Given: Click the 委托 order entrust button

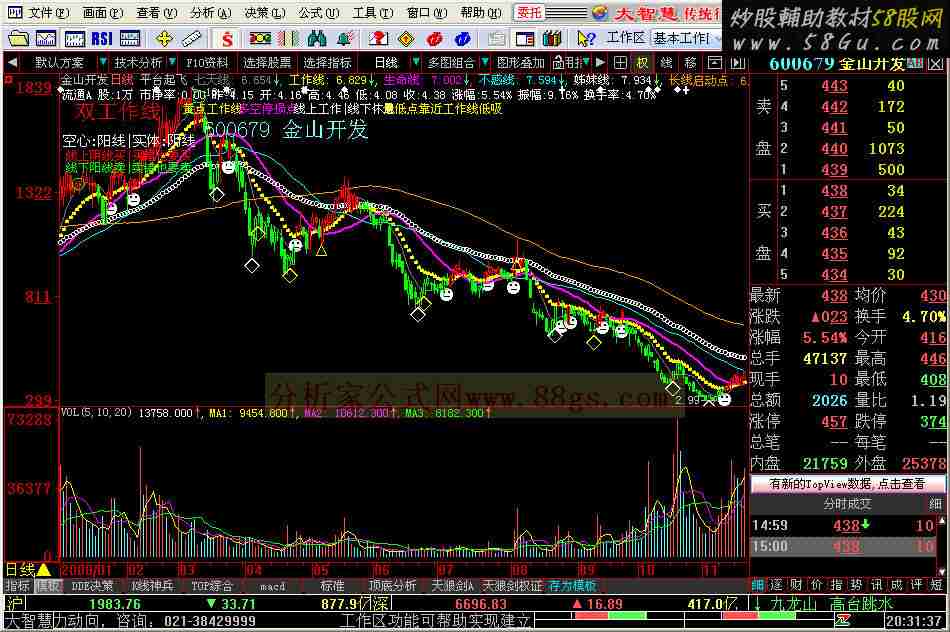Looking at the screenshot, I should (x=529, y=12).
